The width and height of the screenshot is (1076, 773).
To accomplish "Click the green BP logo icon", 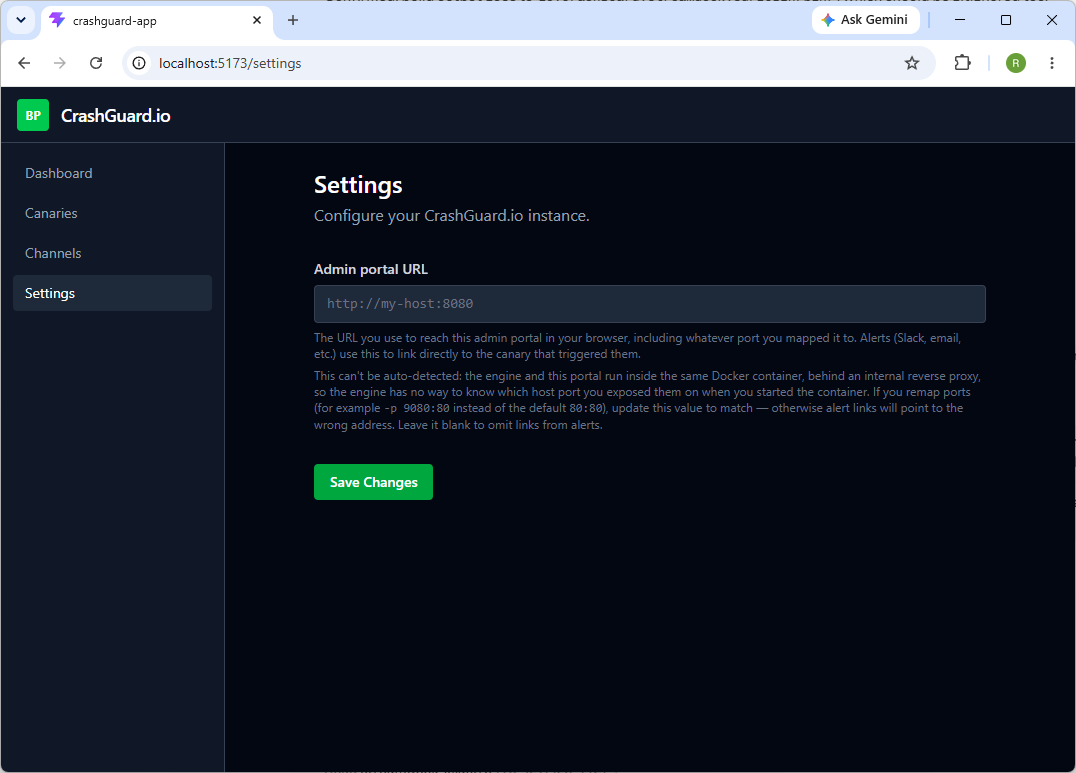I will [x=33, y=115].
